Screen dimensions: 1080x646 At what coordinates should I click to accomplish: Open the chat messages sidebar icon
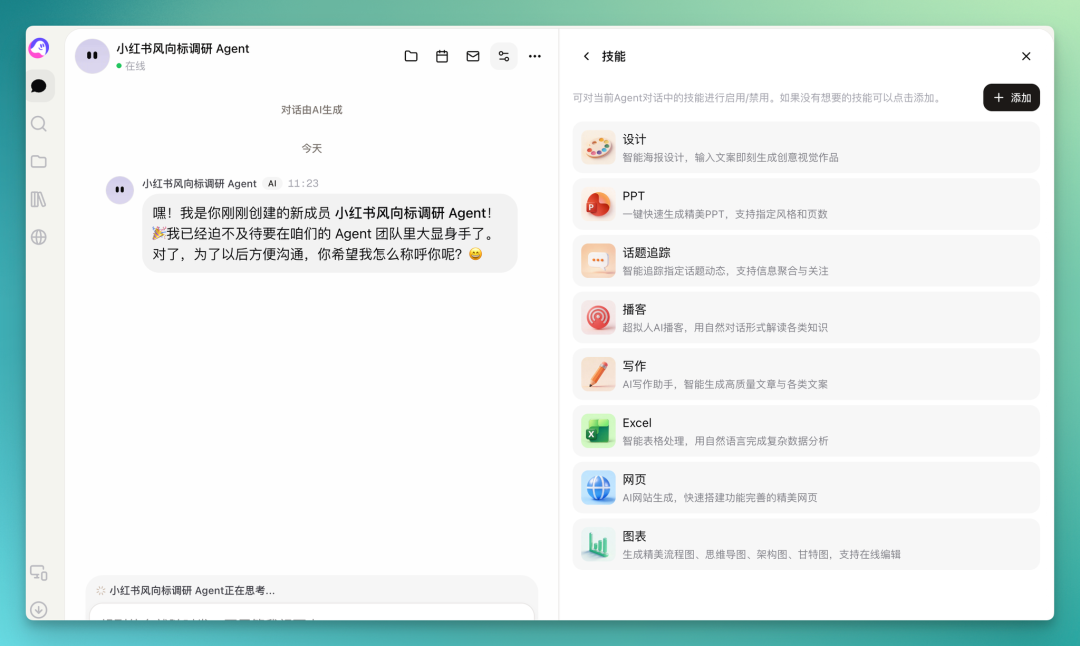click(39, 86)
